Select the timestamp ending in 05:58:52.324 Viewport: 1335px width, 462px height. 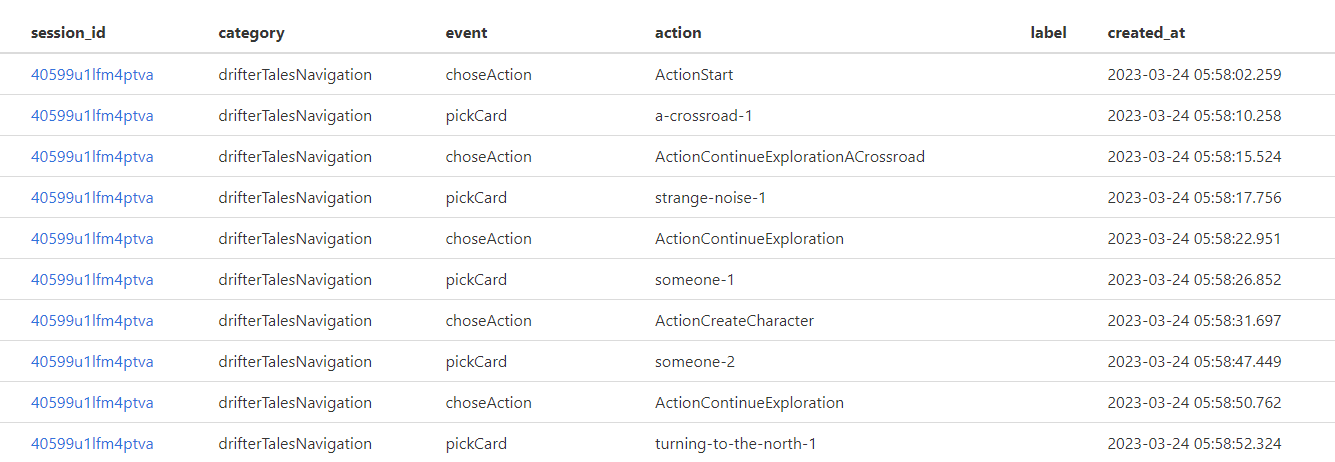click(x=1194, y=443)
